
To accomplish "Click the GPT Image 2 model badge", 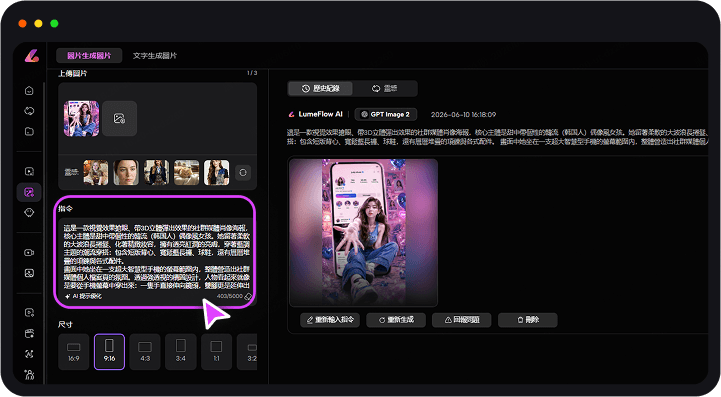I will point(386,115).
